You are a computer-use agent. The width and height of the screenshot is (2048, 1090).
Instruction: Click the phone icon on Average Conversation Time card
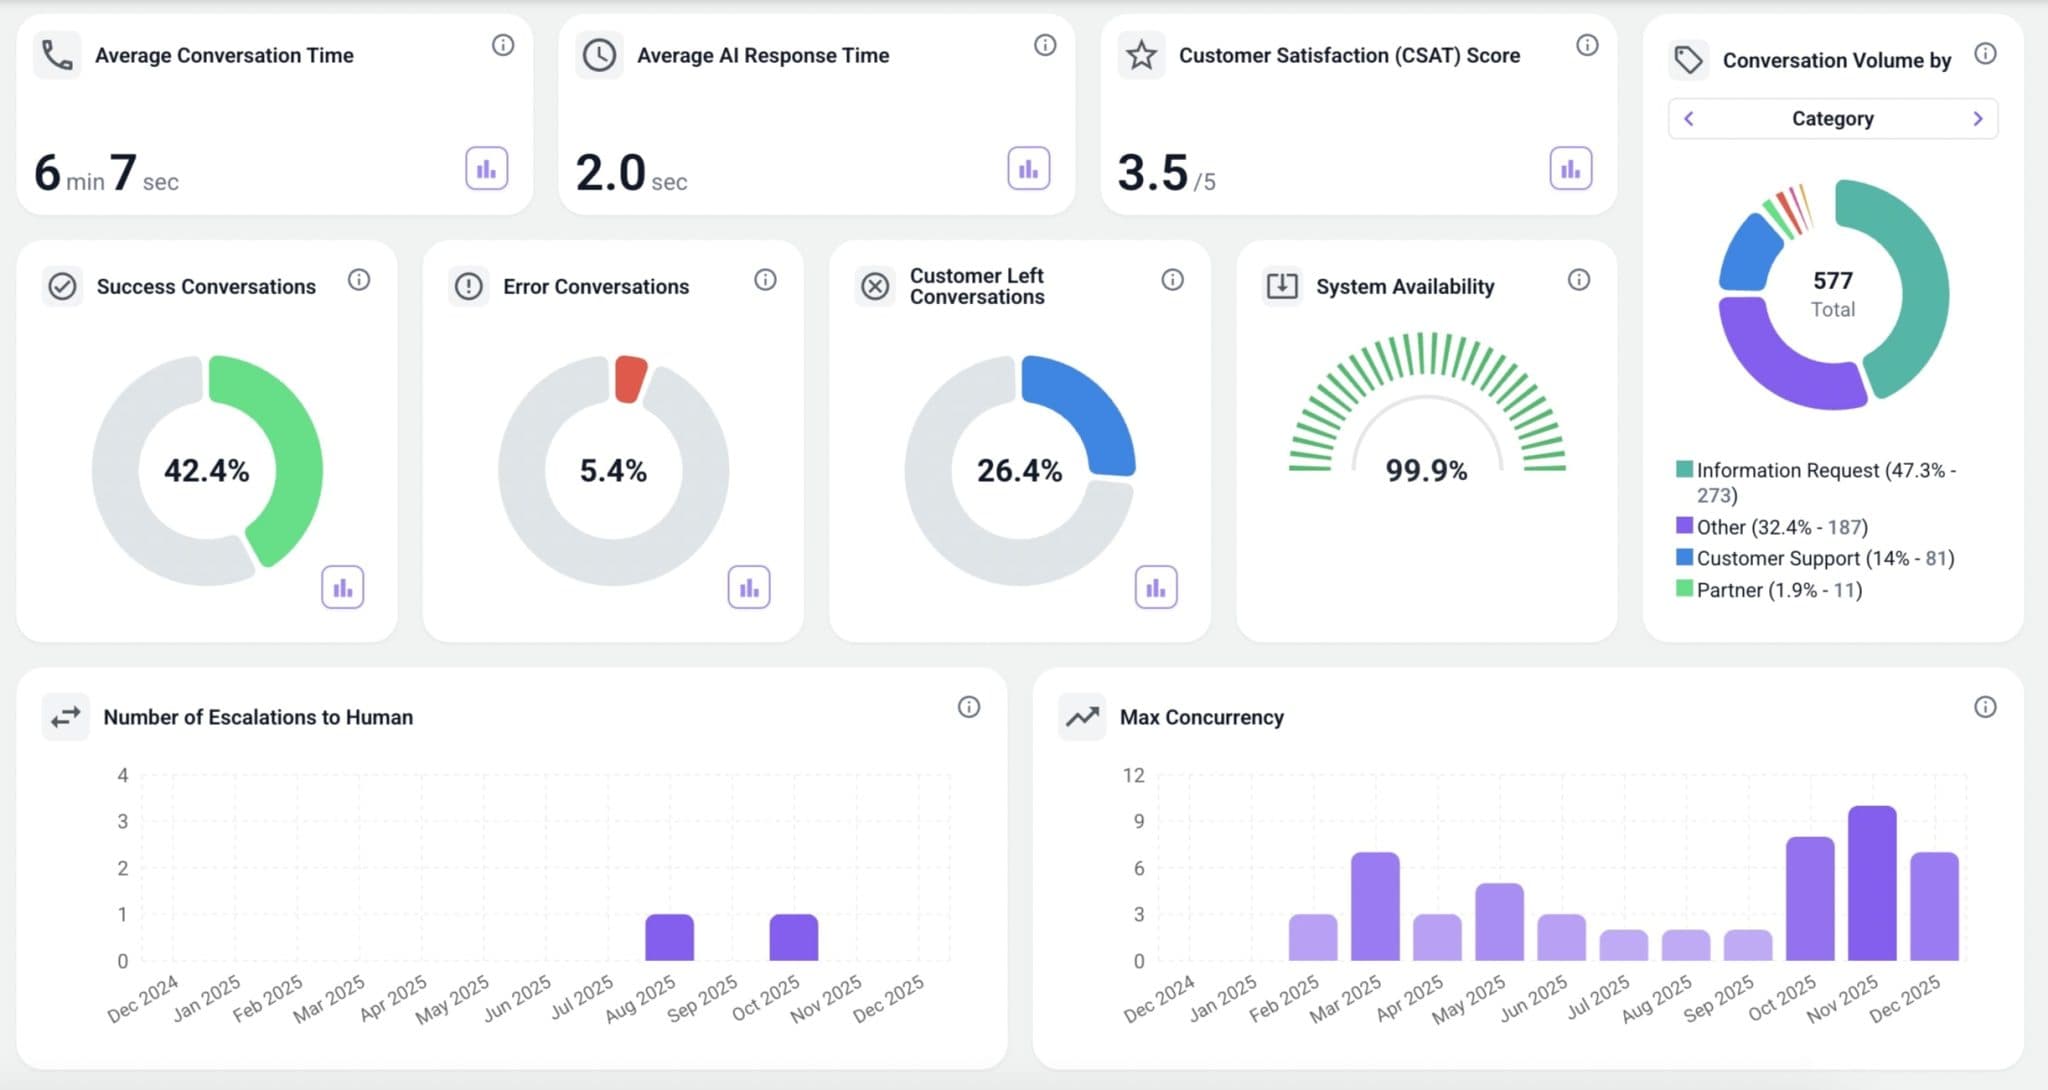57,55
